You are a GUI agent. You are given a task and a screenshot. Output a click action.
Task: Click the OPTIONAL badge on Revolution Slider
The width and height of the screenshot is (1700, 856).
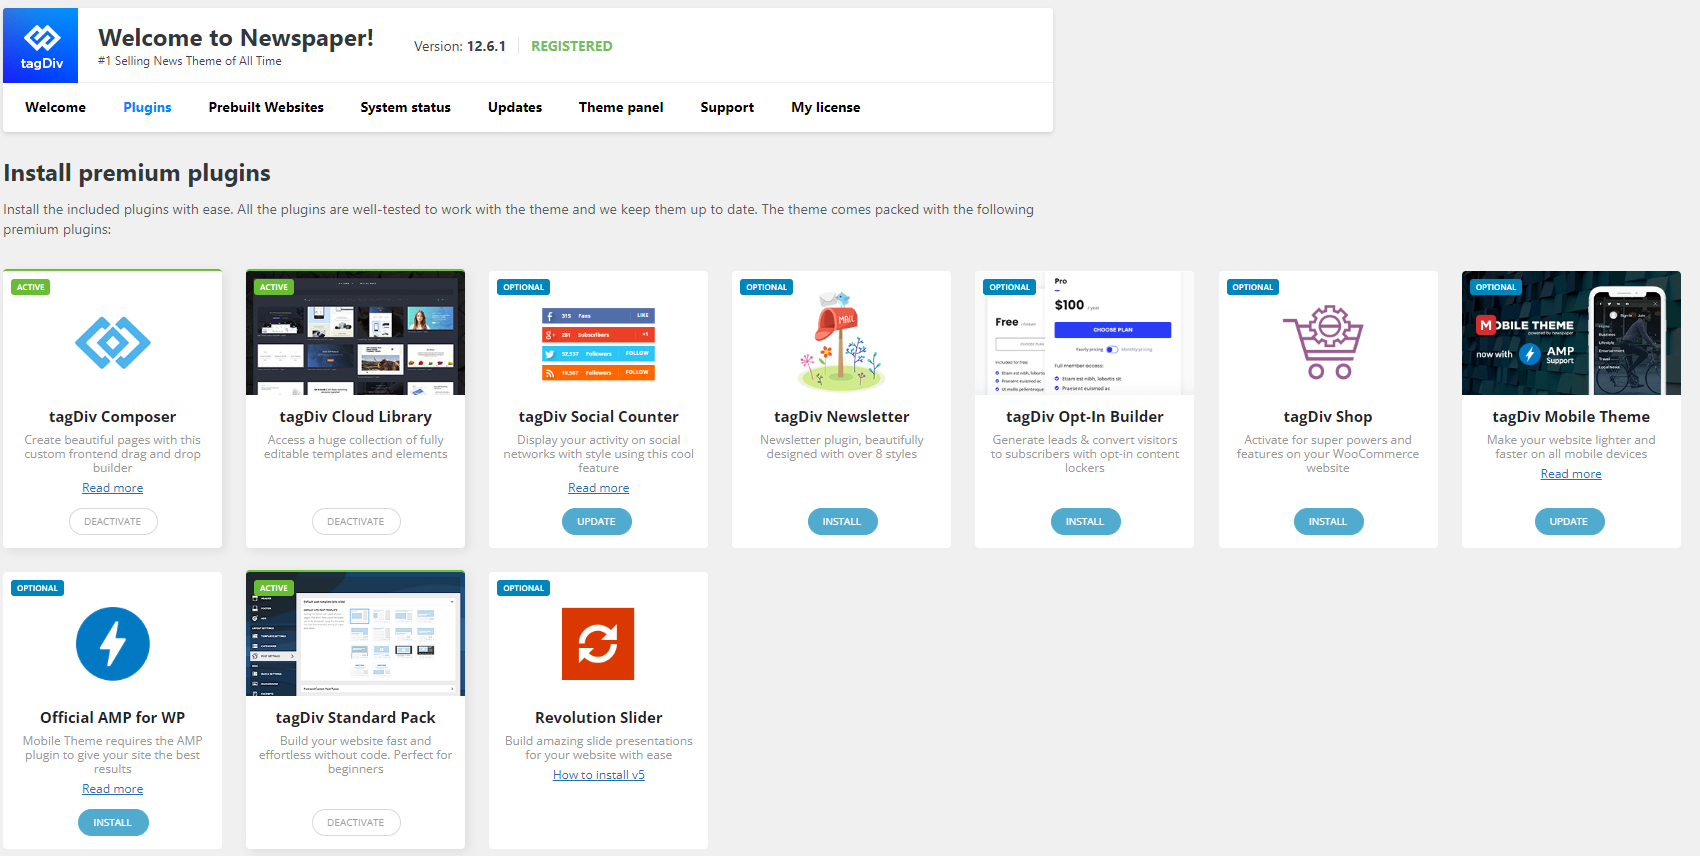[523, 588]
